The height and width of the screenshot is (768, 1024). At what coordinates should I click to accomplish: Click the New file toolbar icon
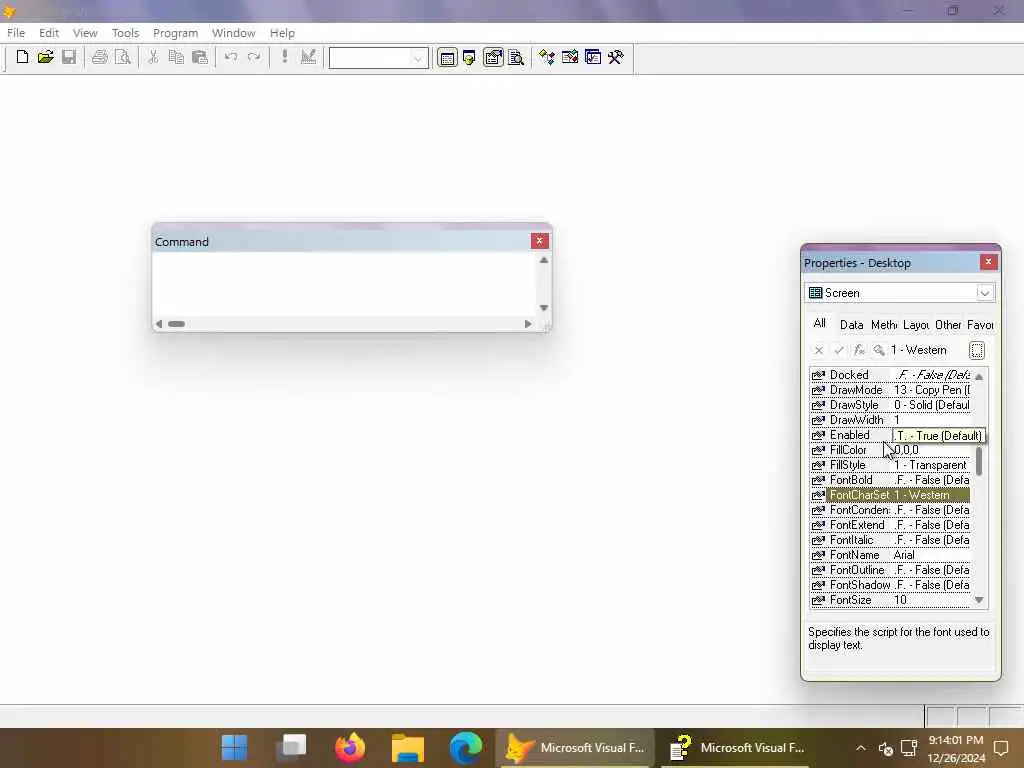(x=22, y=57)
